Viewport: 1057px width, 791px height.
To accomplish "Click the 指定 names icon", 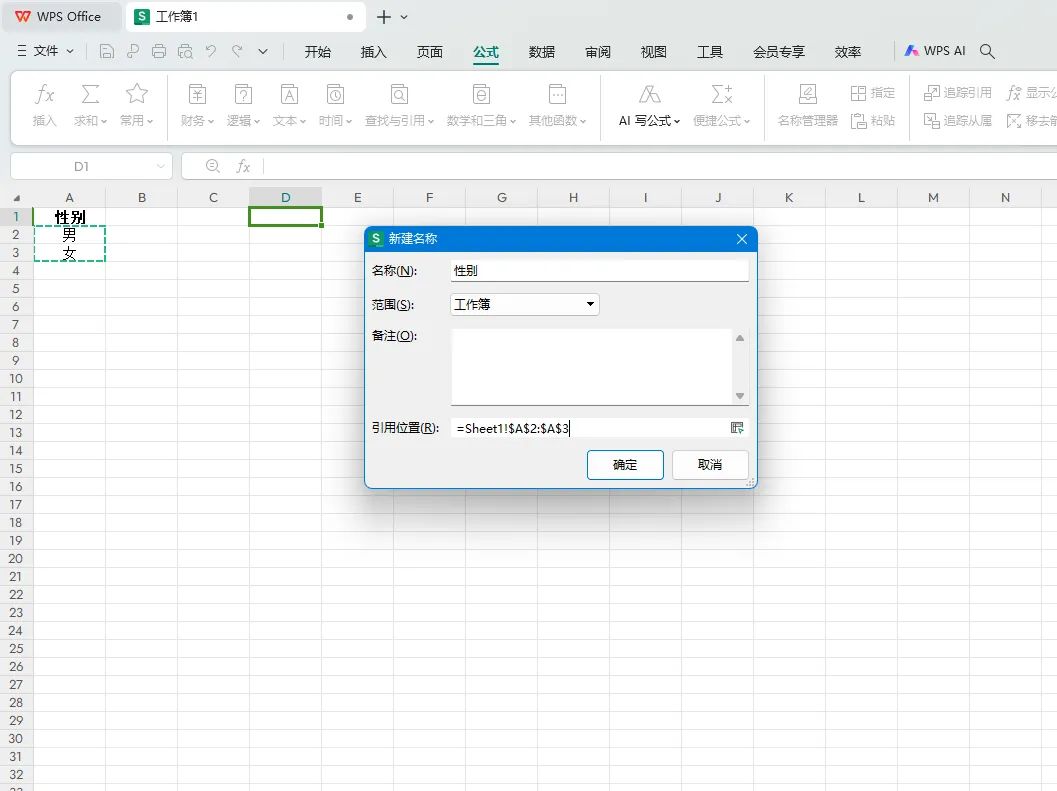I will pos(873,93).
